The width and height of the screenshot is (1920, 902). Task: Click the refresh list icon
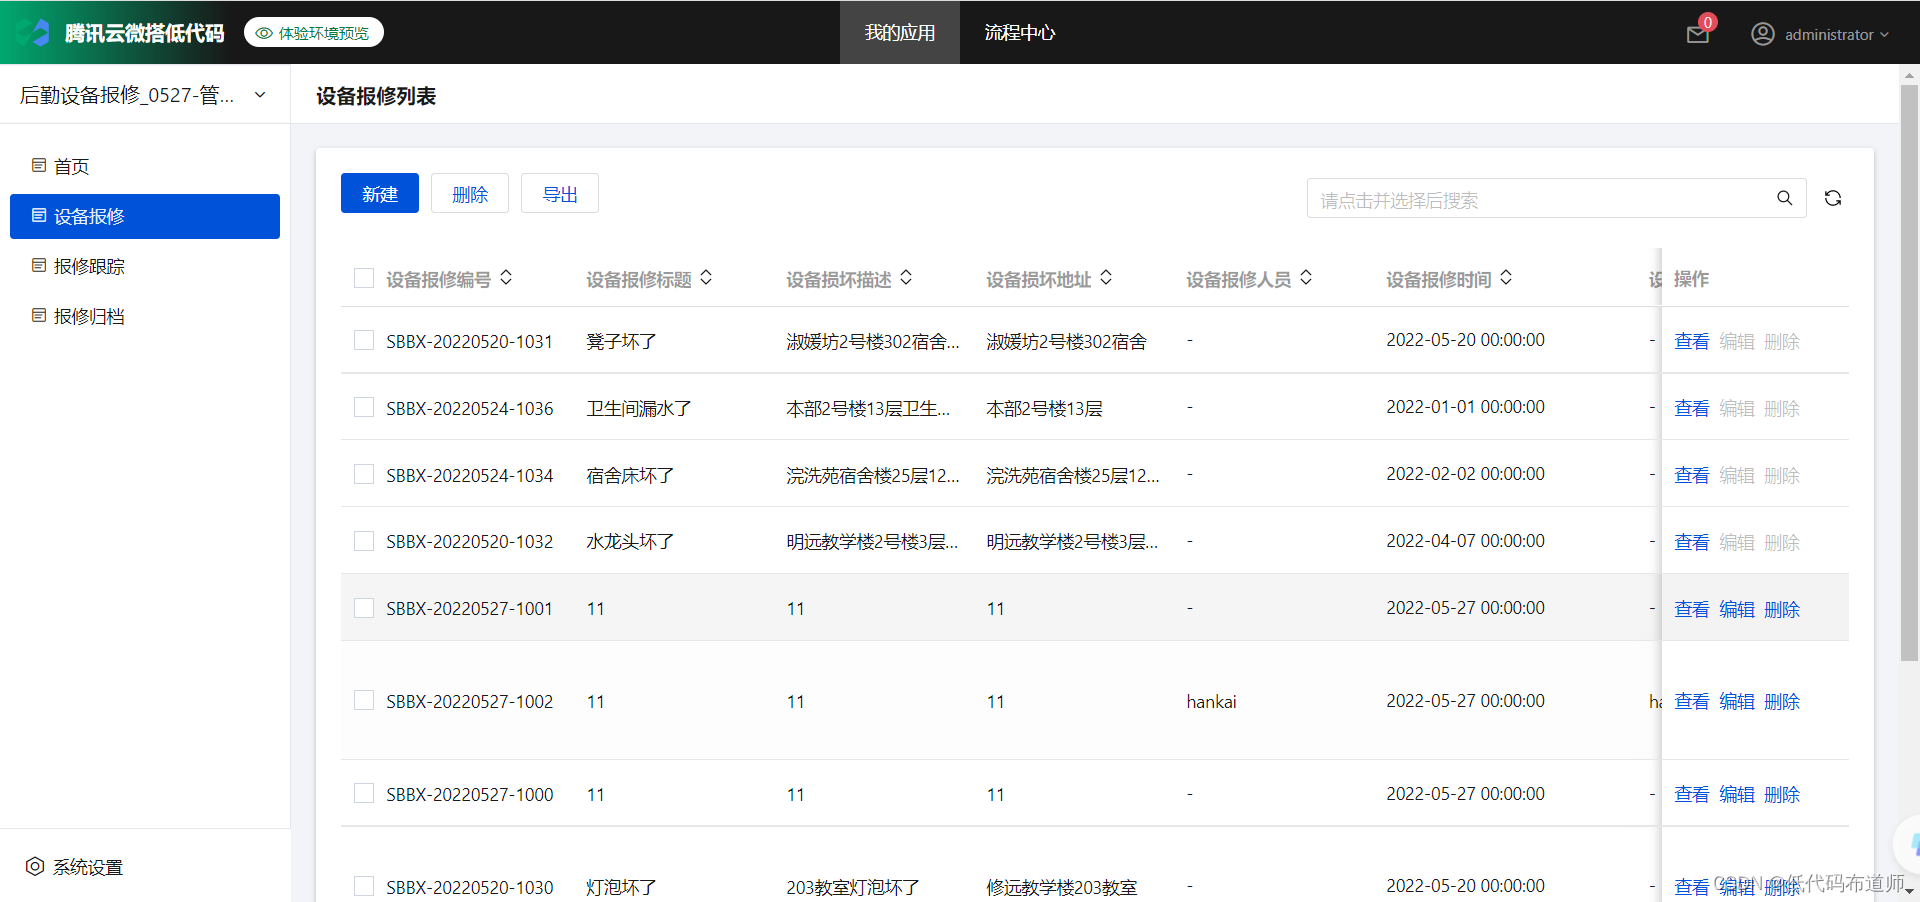coord(1833,198)
